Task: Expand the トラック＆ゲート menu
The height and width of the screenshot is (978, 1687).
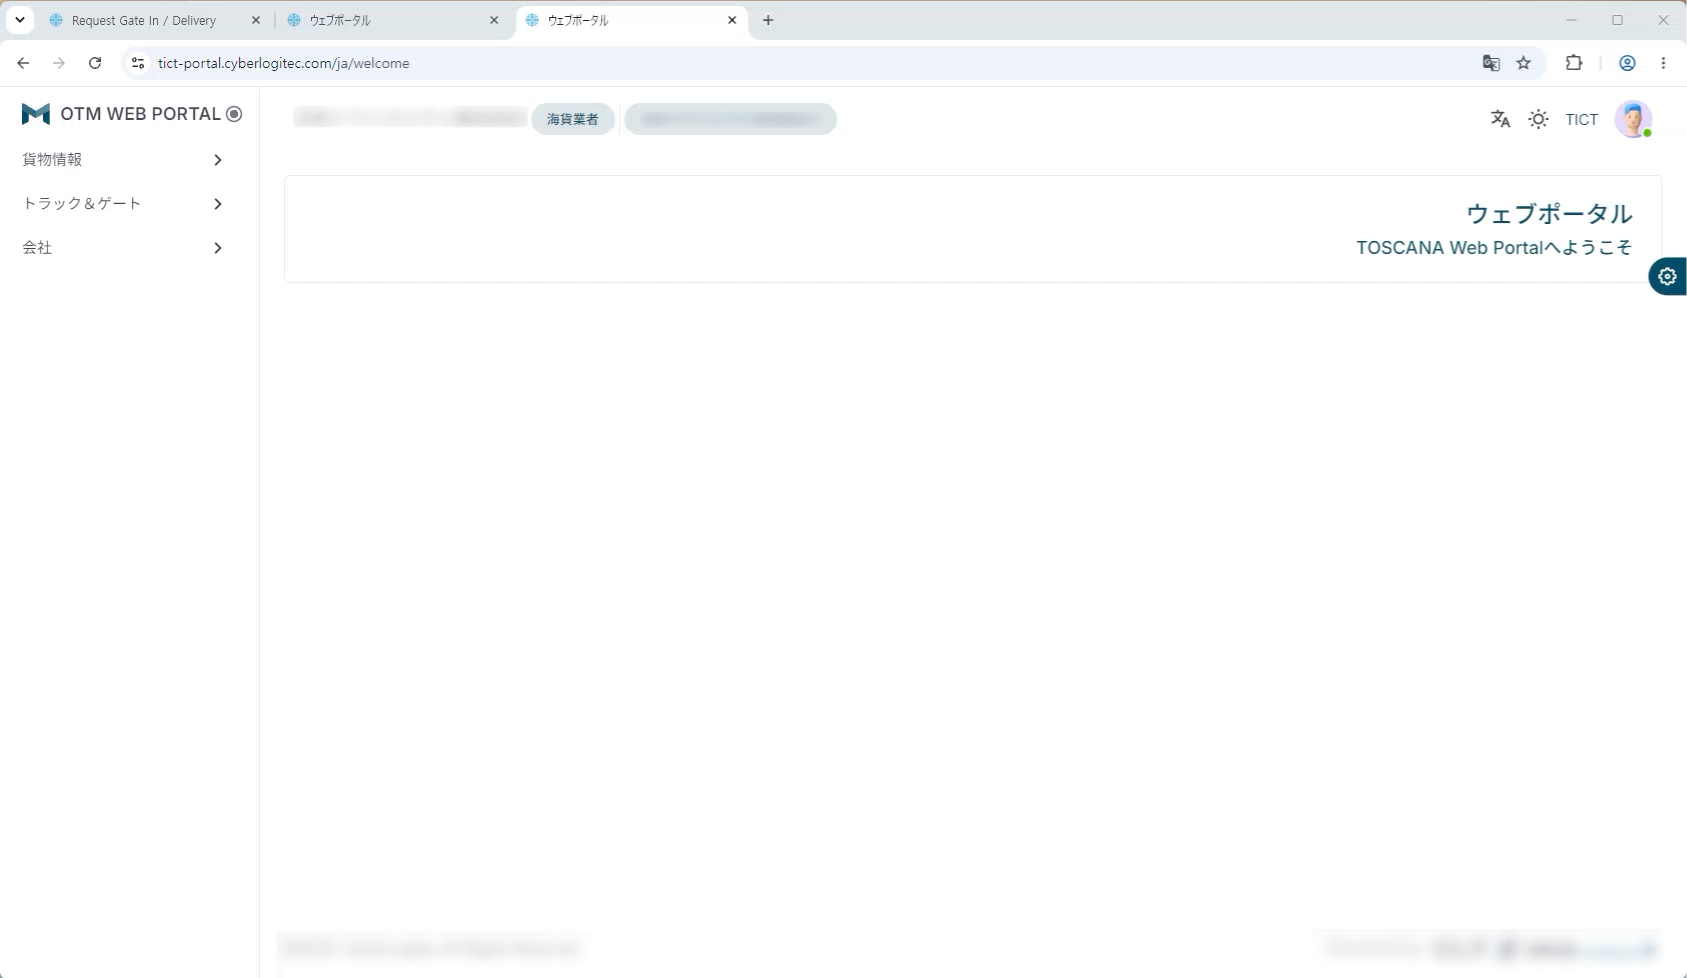Action: (x=122, y=204)
